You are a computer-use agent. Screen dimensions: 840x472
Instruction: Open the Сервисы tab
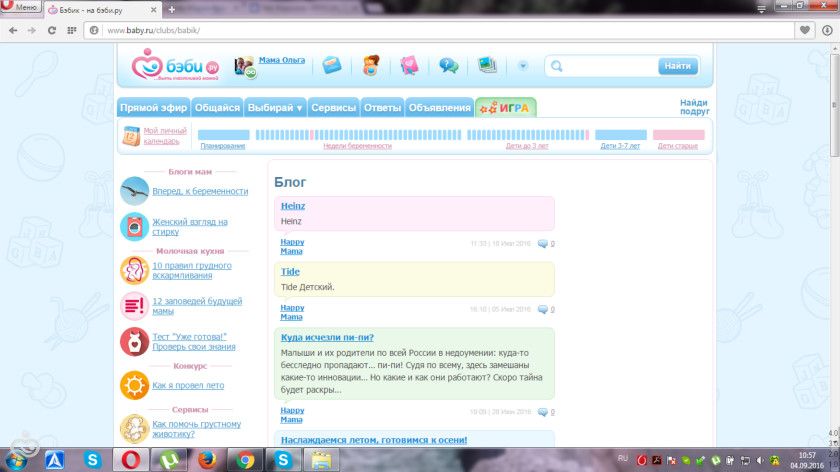pos(333,108)
